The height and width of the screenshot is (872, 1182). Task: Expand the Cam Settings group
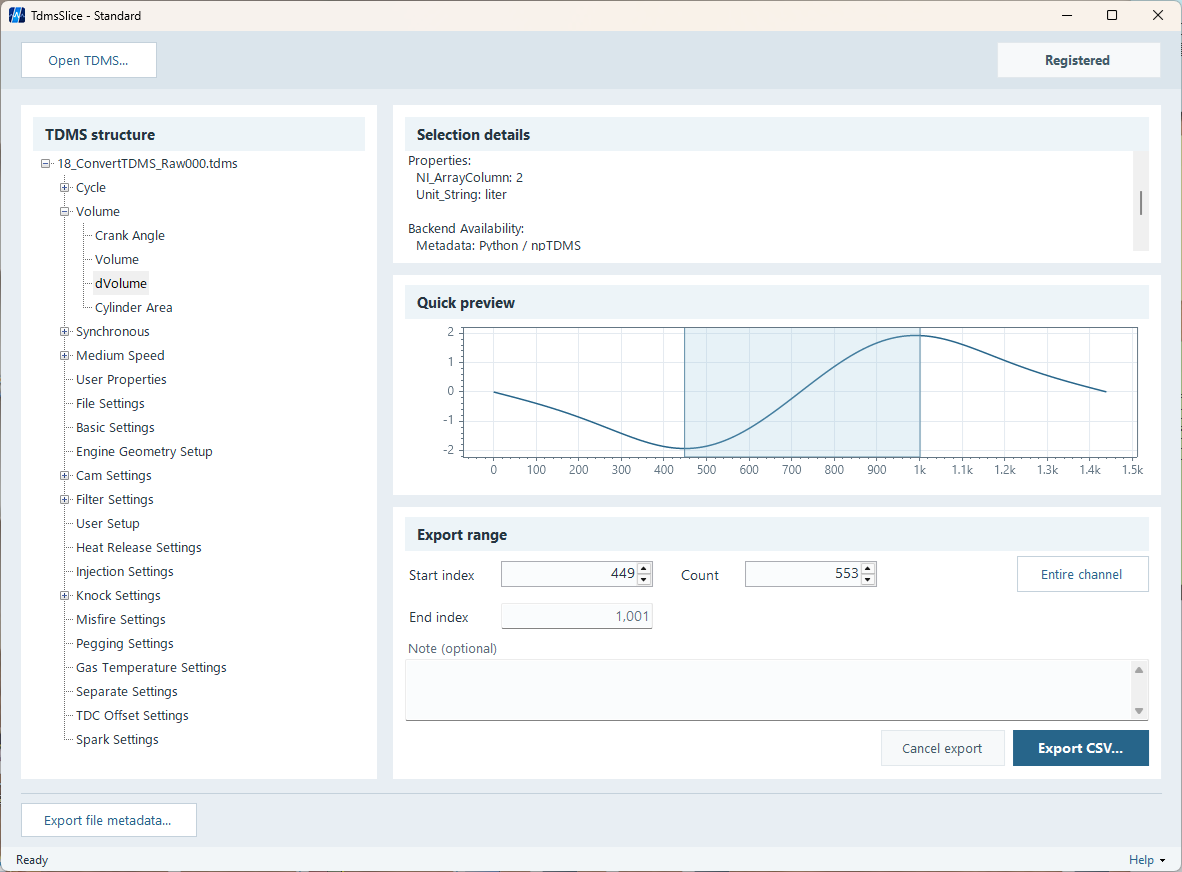(x=65, y=476)
